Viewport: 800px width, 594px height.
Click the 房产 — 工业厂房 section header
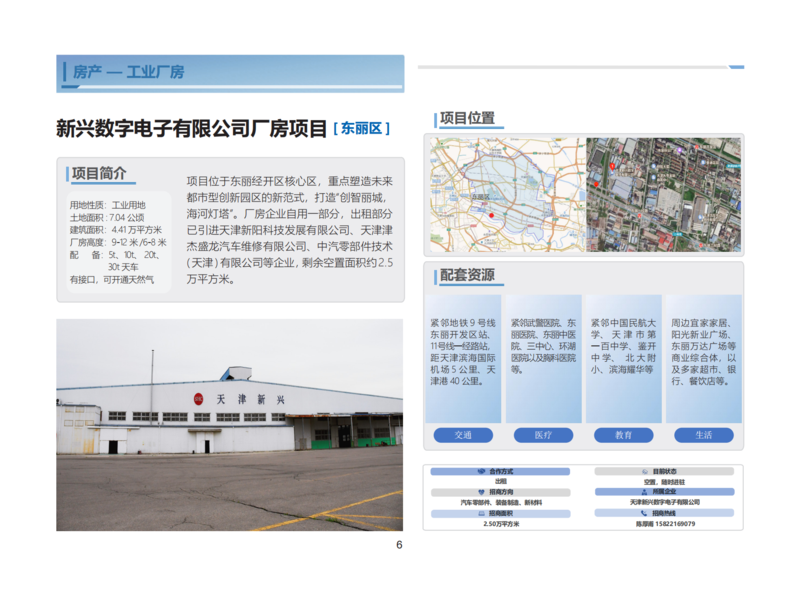230,73
